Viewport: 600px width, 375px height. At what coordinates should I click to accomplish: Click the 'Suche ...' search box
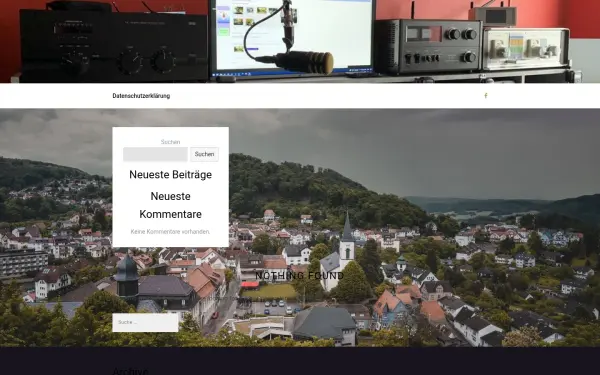point(145,323)
